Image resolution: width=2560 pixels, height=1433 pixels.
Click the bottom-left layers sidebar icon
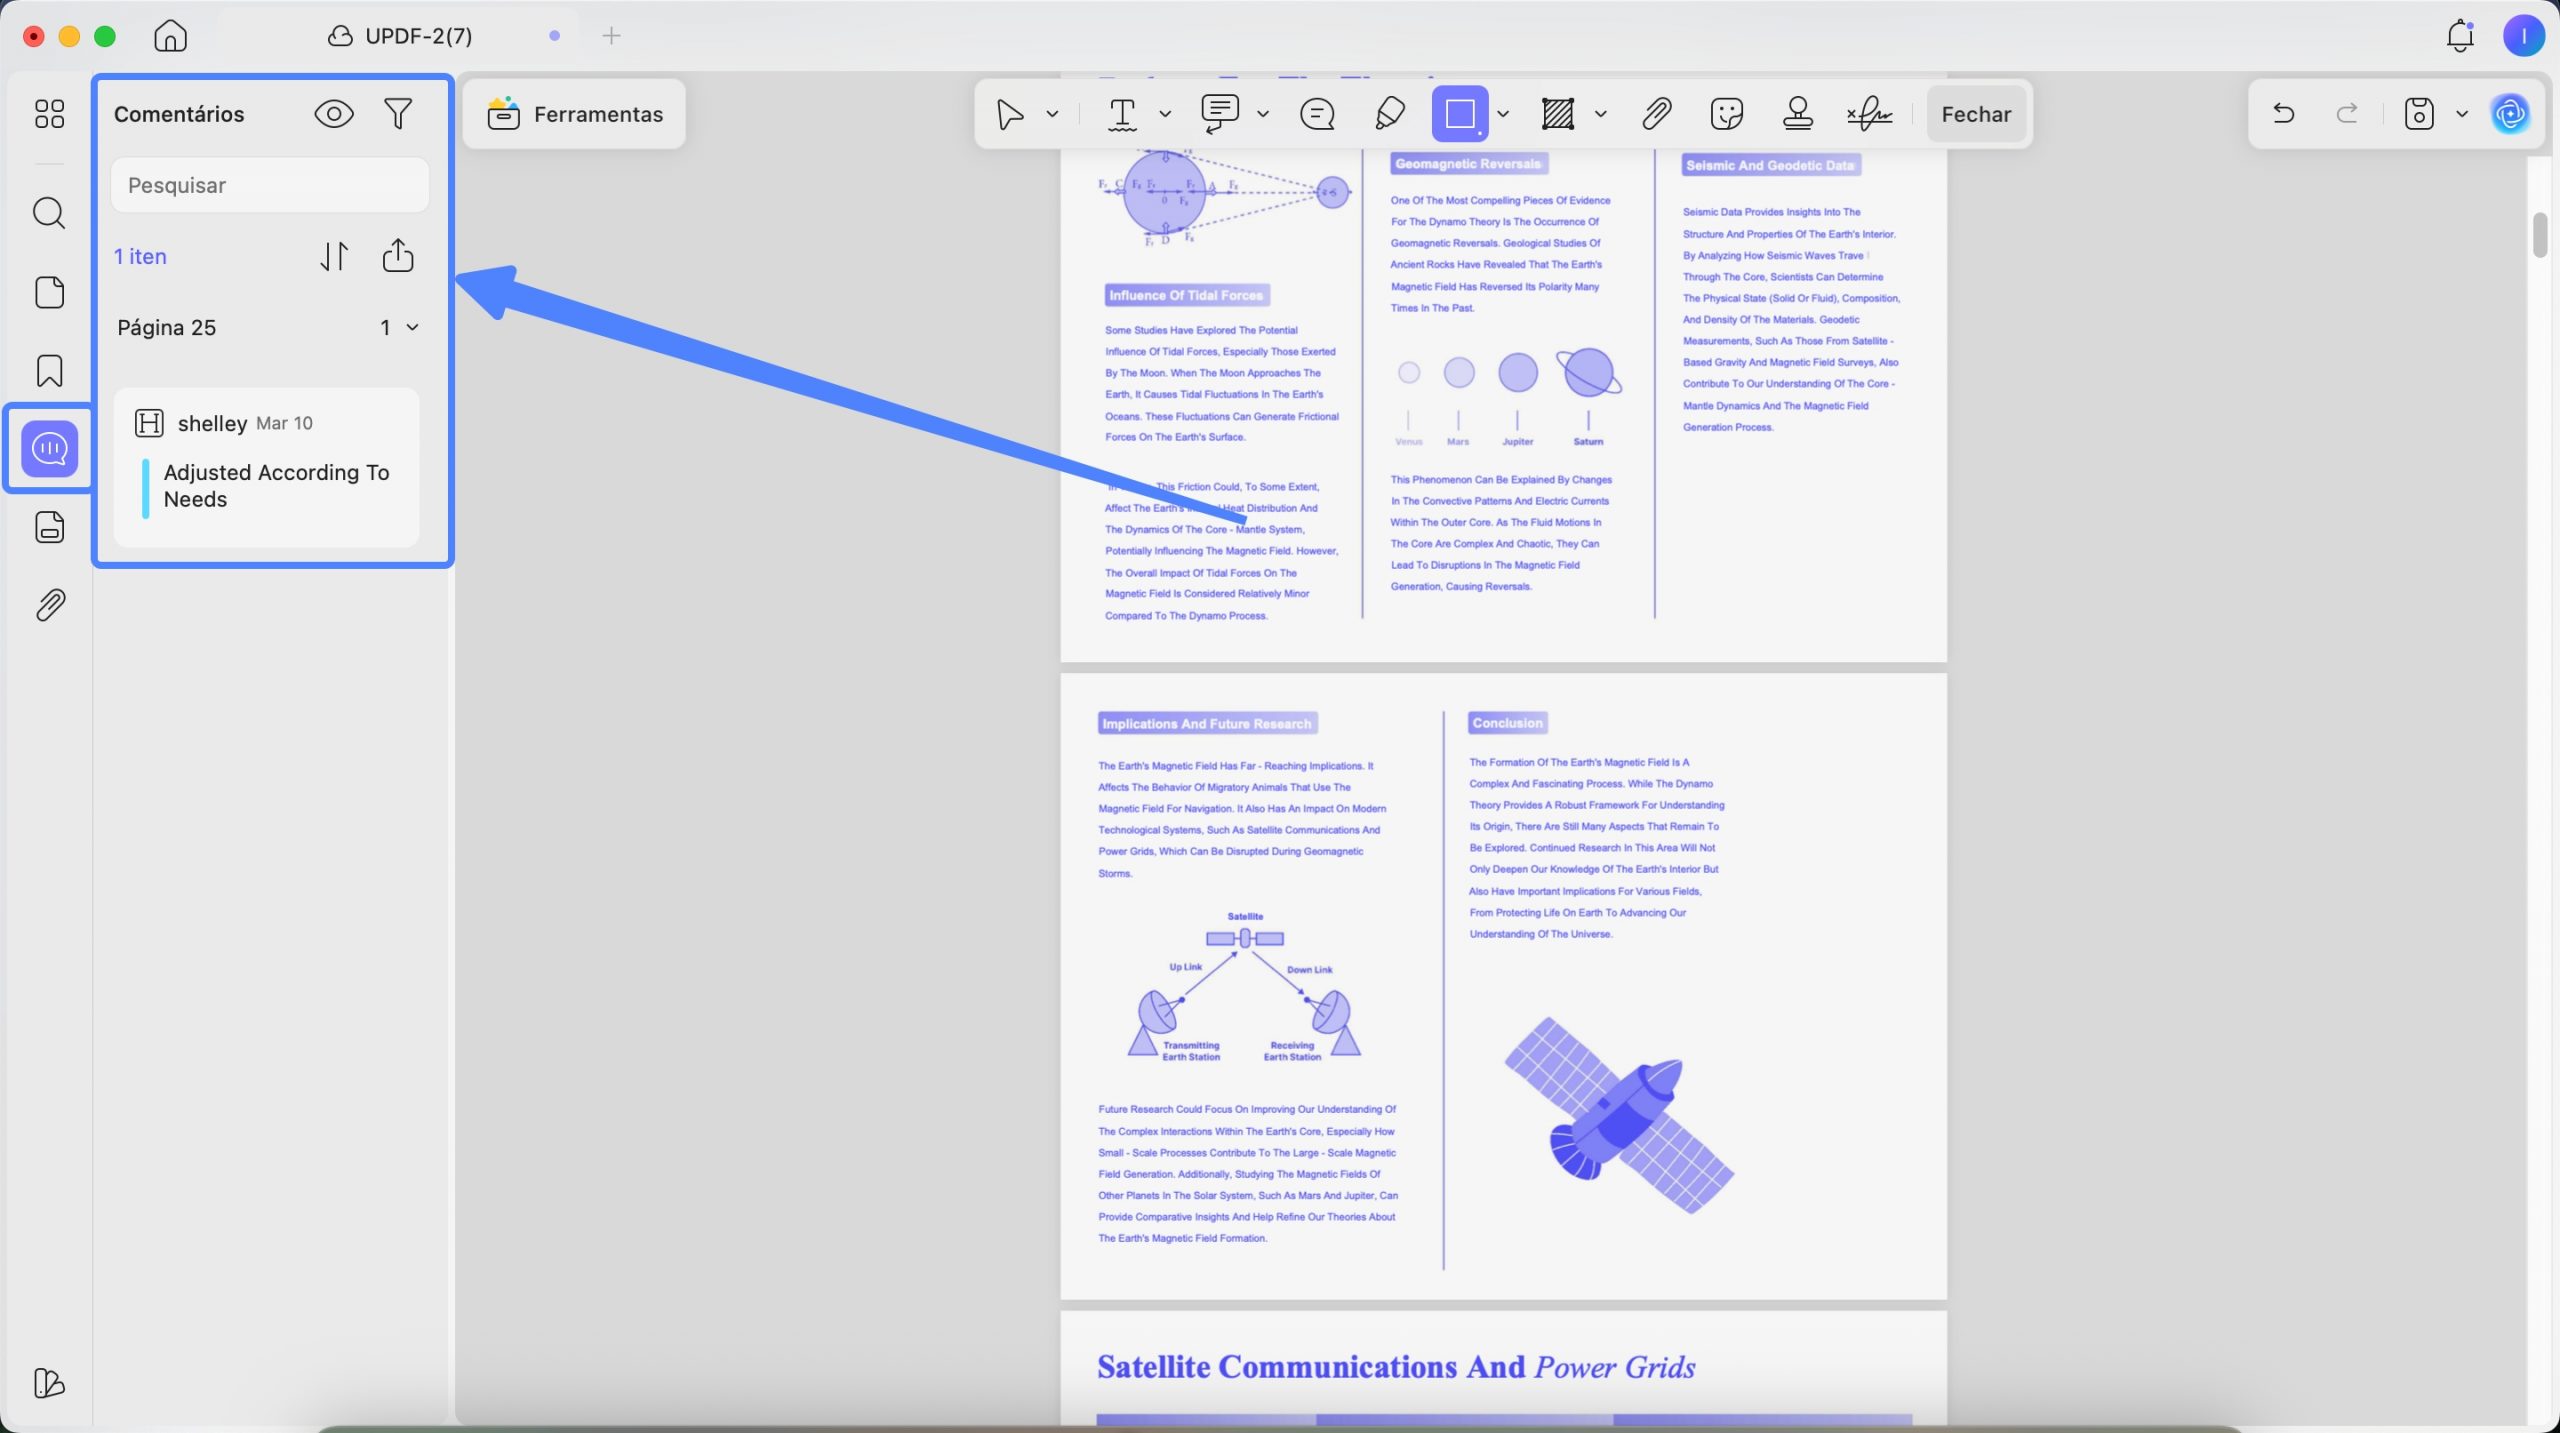tap(49, 1383)
